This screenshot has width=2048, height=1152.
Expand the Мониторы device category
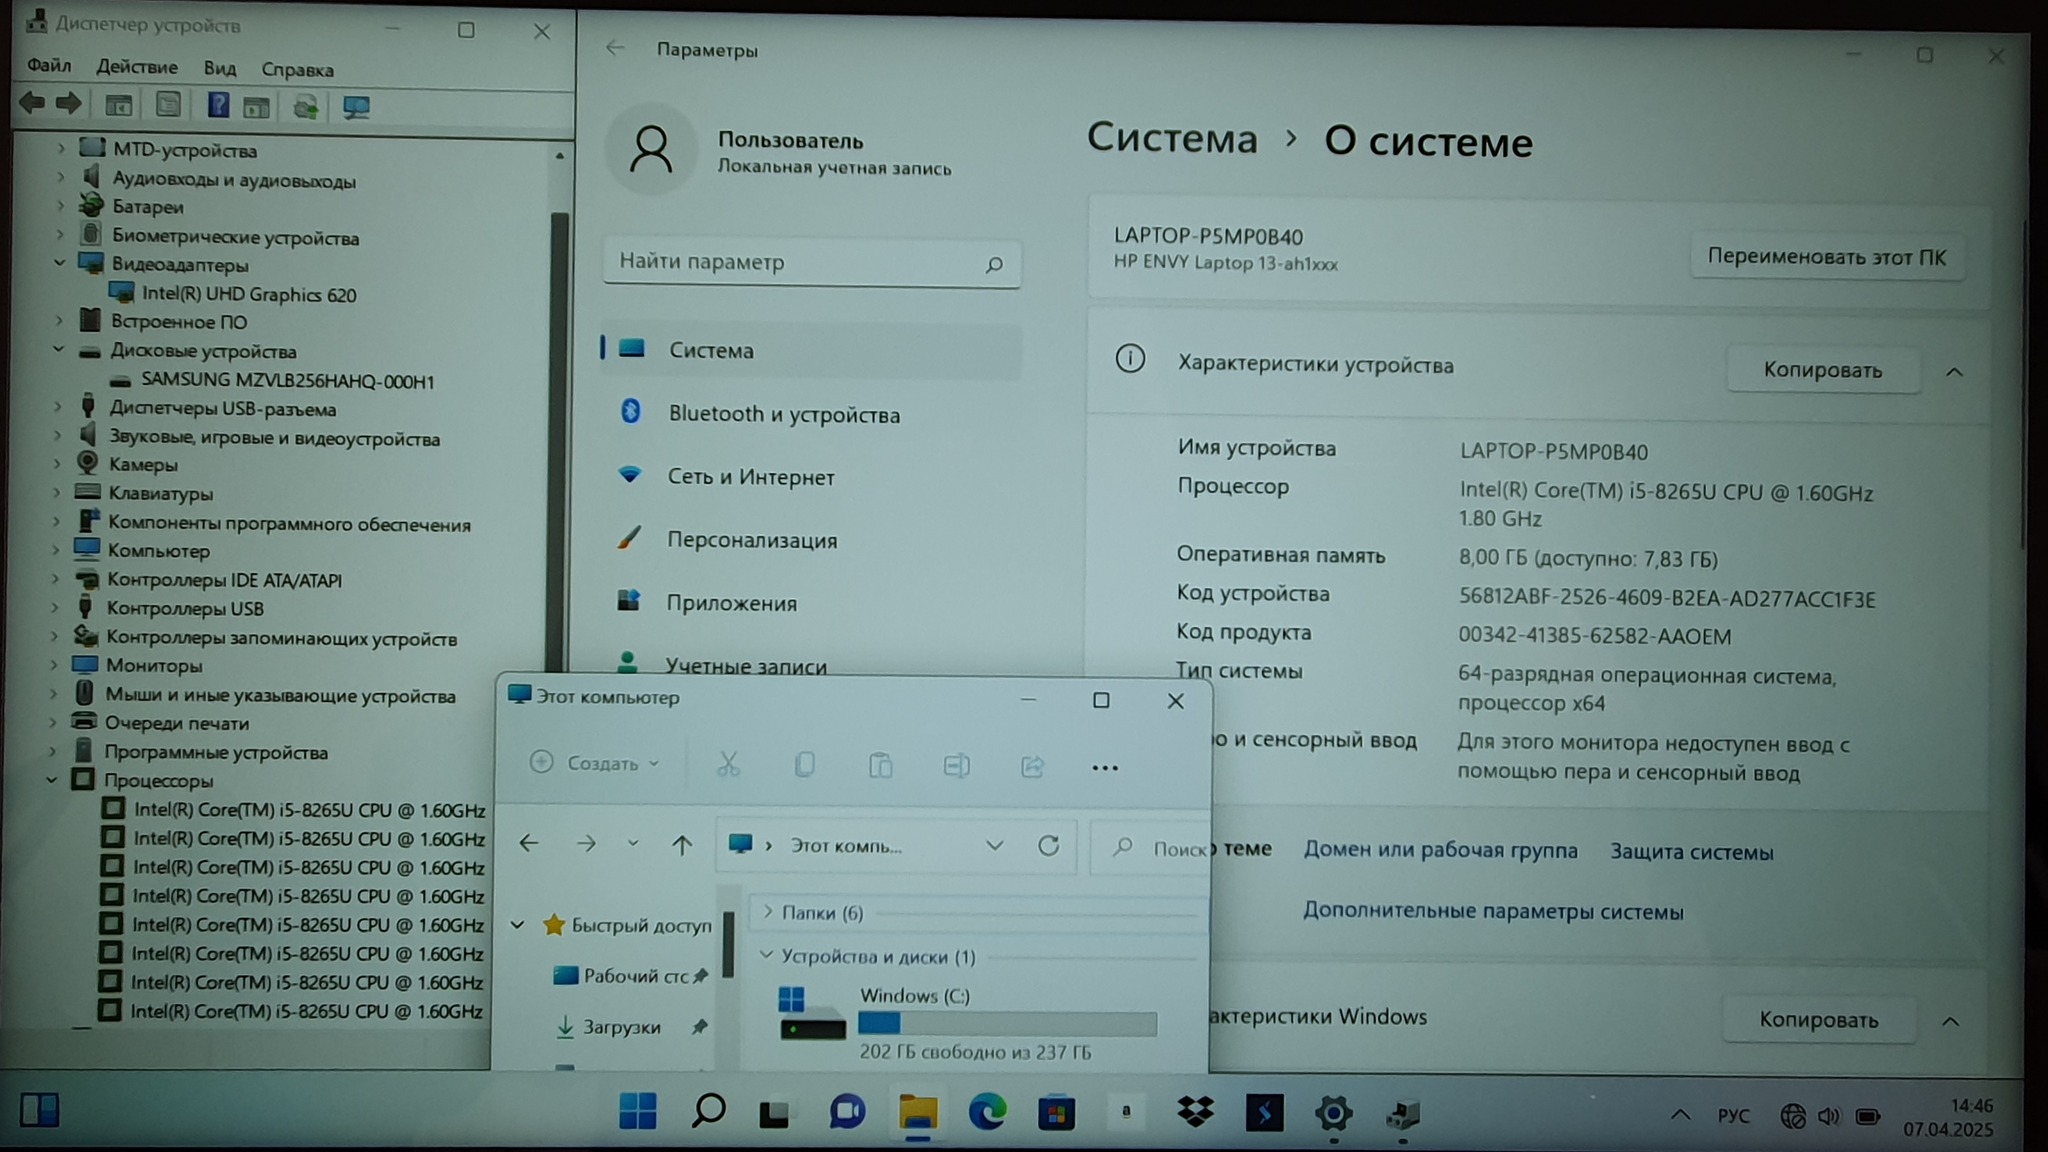click(x=55, y=665)
